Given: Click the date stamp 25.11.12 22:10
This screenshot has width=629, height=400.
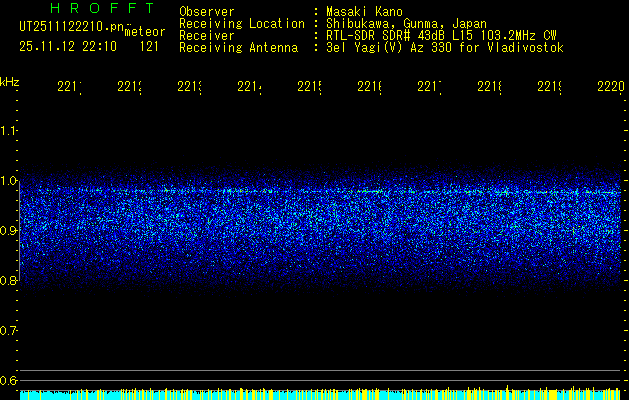Looking at the screenshot, I should click(x=68, y=47).
